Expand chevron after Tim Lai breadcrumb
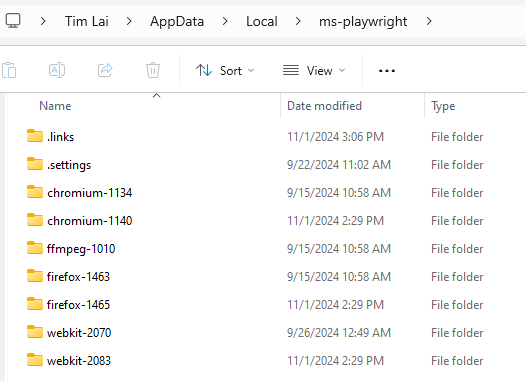This screenshot has width=526, height=381. tap(129, 21)
